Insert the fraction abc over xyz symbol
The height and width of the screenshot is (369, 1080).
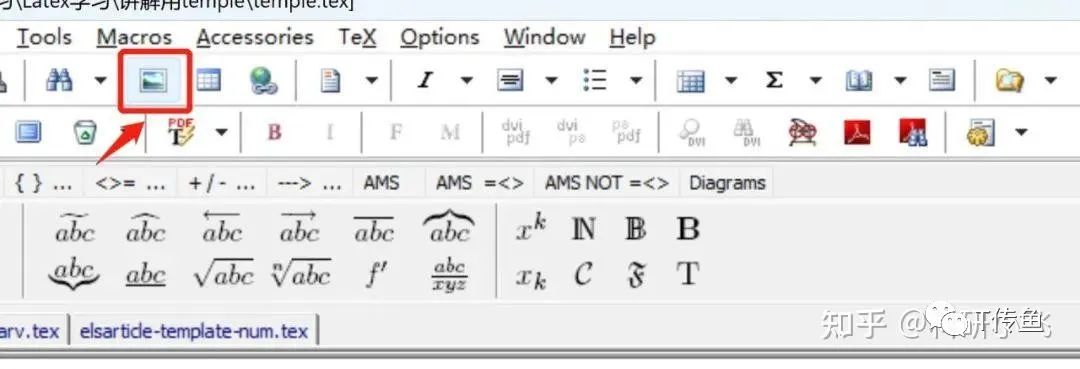(x=449, y=275)
